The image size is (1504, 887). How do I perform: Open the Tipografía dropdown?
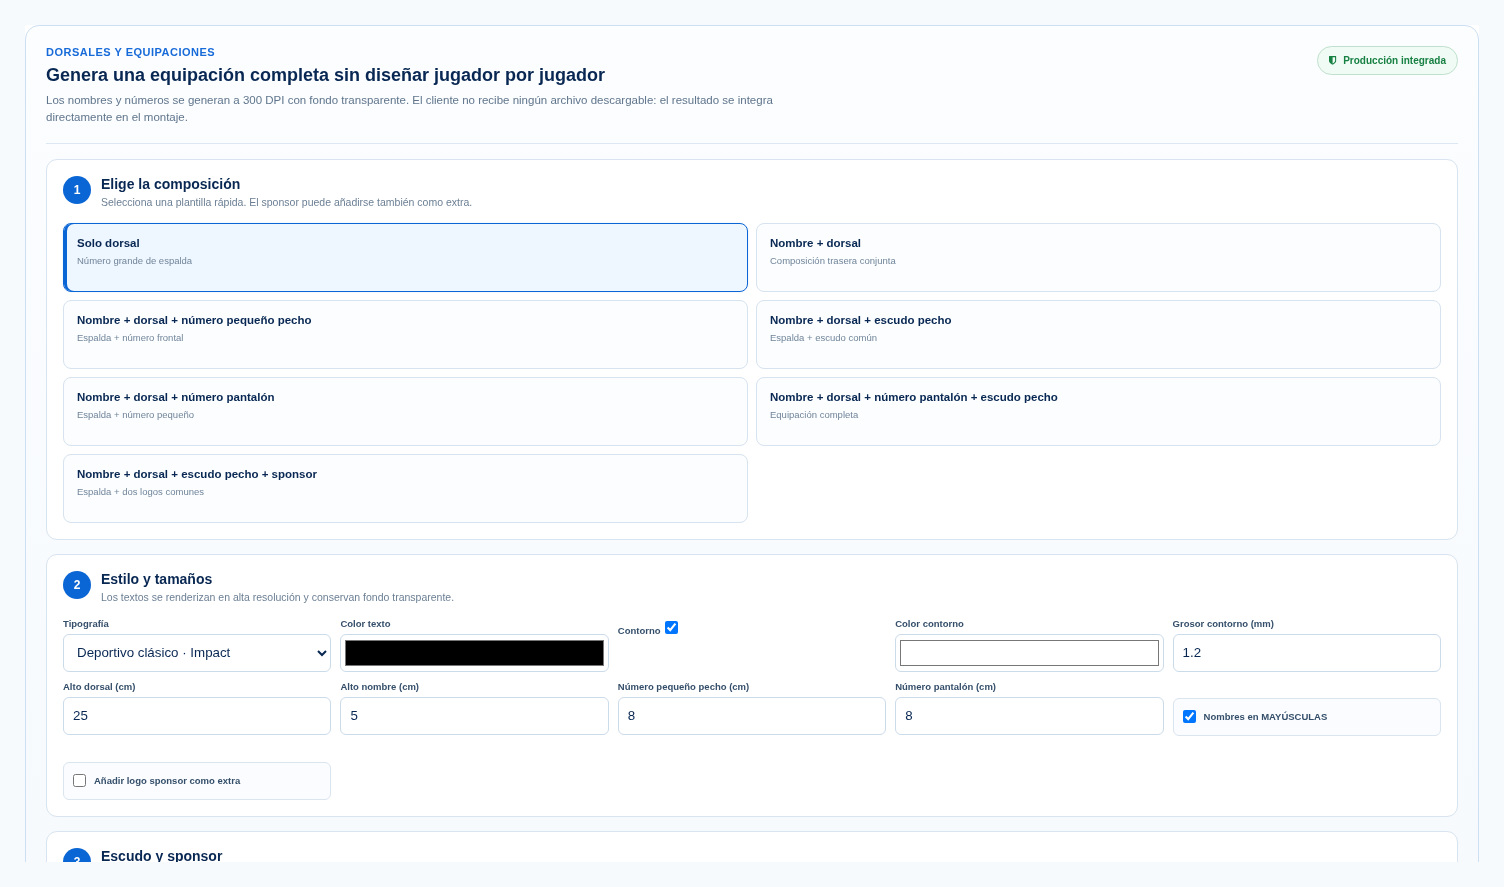coord(197,653)
